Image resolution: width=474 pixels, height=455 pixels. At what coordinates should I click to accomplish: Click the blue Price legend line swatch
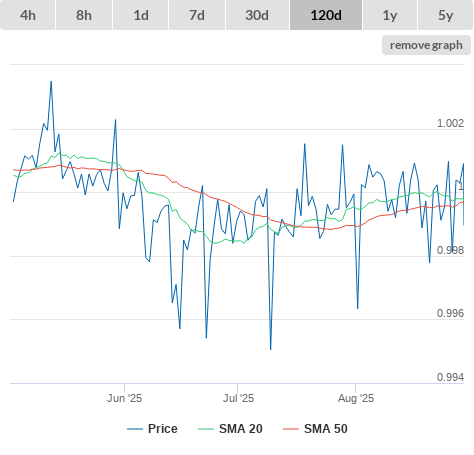135,429
